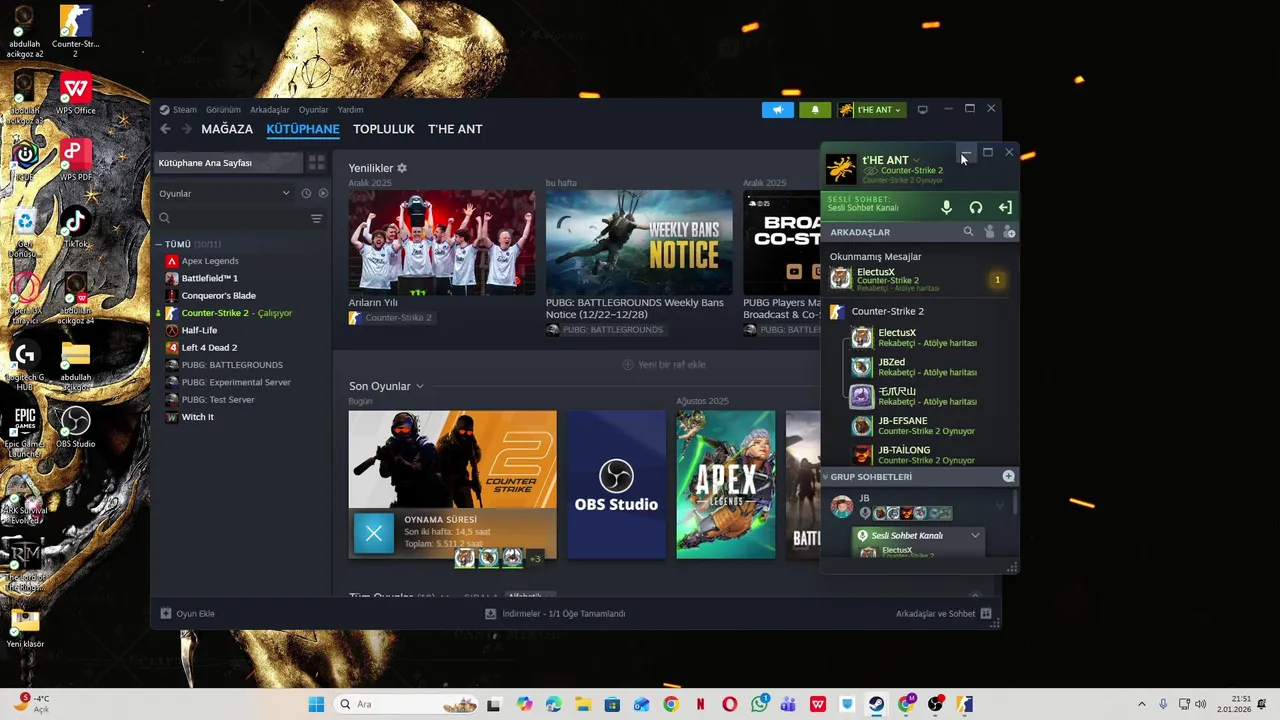1280x720 pixels.
Task: Create new group chat plus icon
Action: pos(1009,477)
